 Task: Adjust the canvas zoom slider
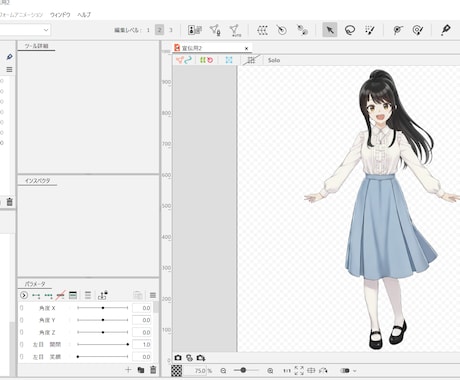246,370
